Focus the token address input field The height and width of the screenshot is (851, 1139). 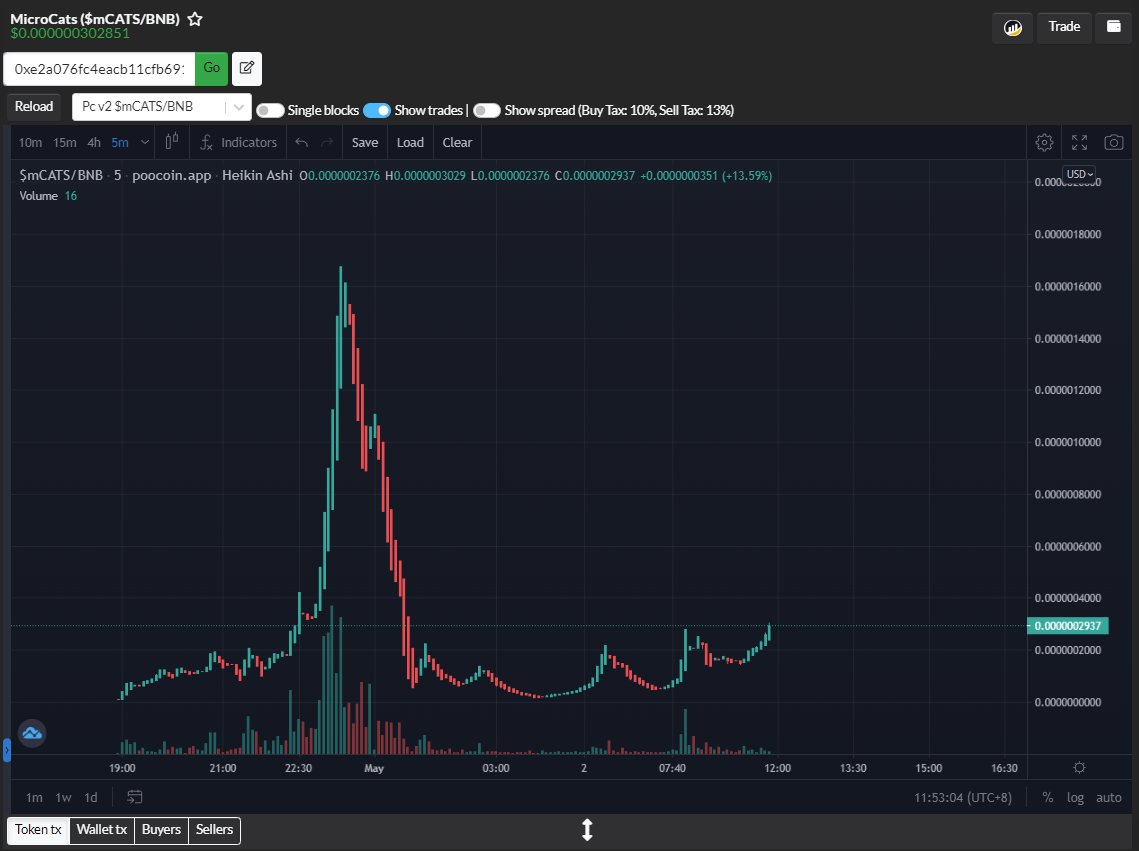tap(100, 69)
